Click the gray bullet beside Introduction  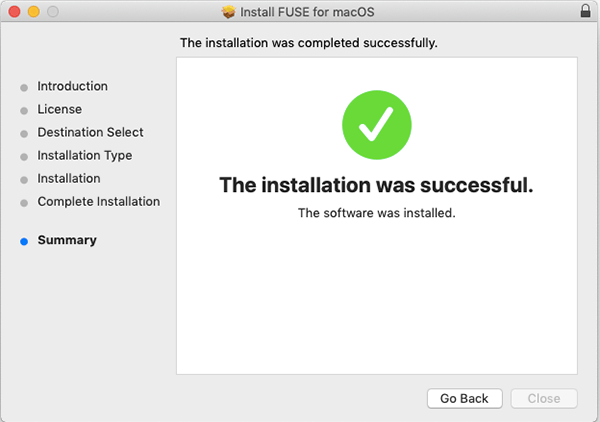[x=24, y=87]
